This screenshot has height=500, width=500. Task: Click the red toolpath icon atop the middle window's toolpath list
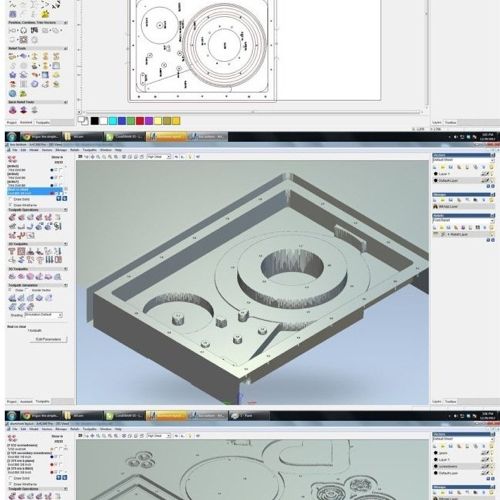pos(12,159)
